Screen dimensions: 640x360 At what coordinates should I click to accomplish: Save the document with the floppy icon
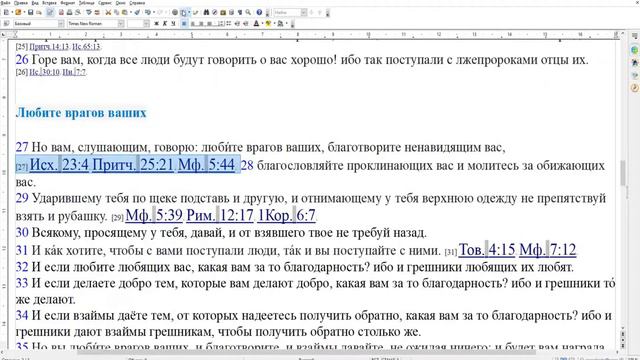31,13
